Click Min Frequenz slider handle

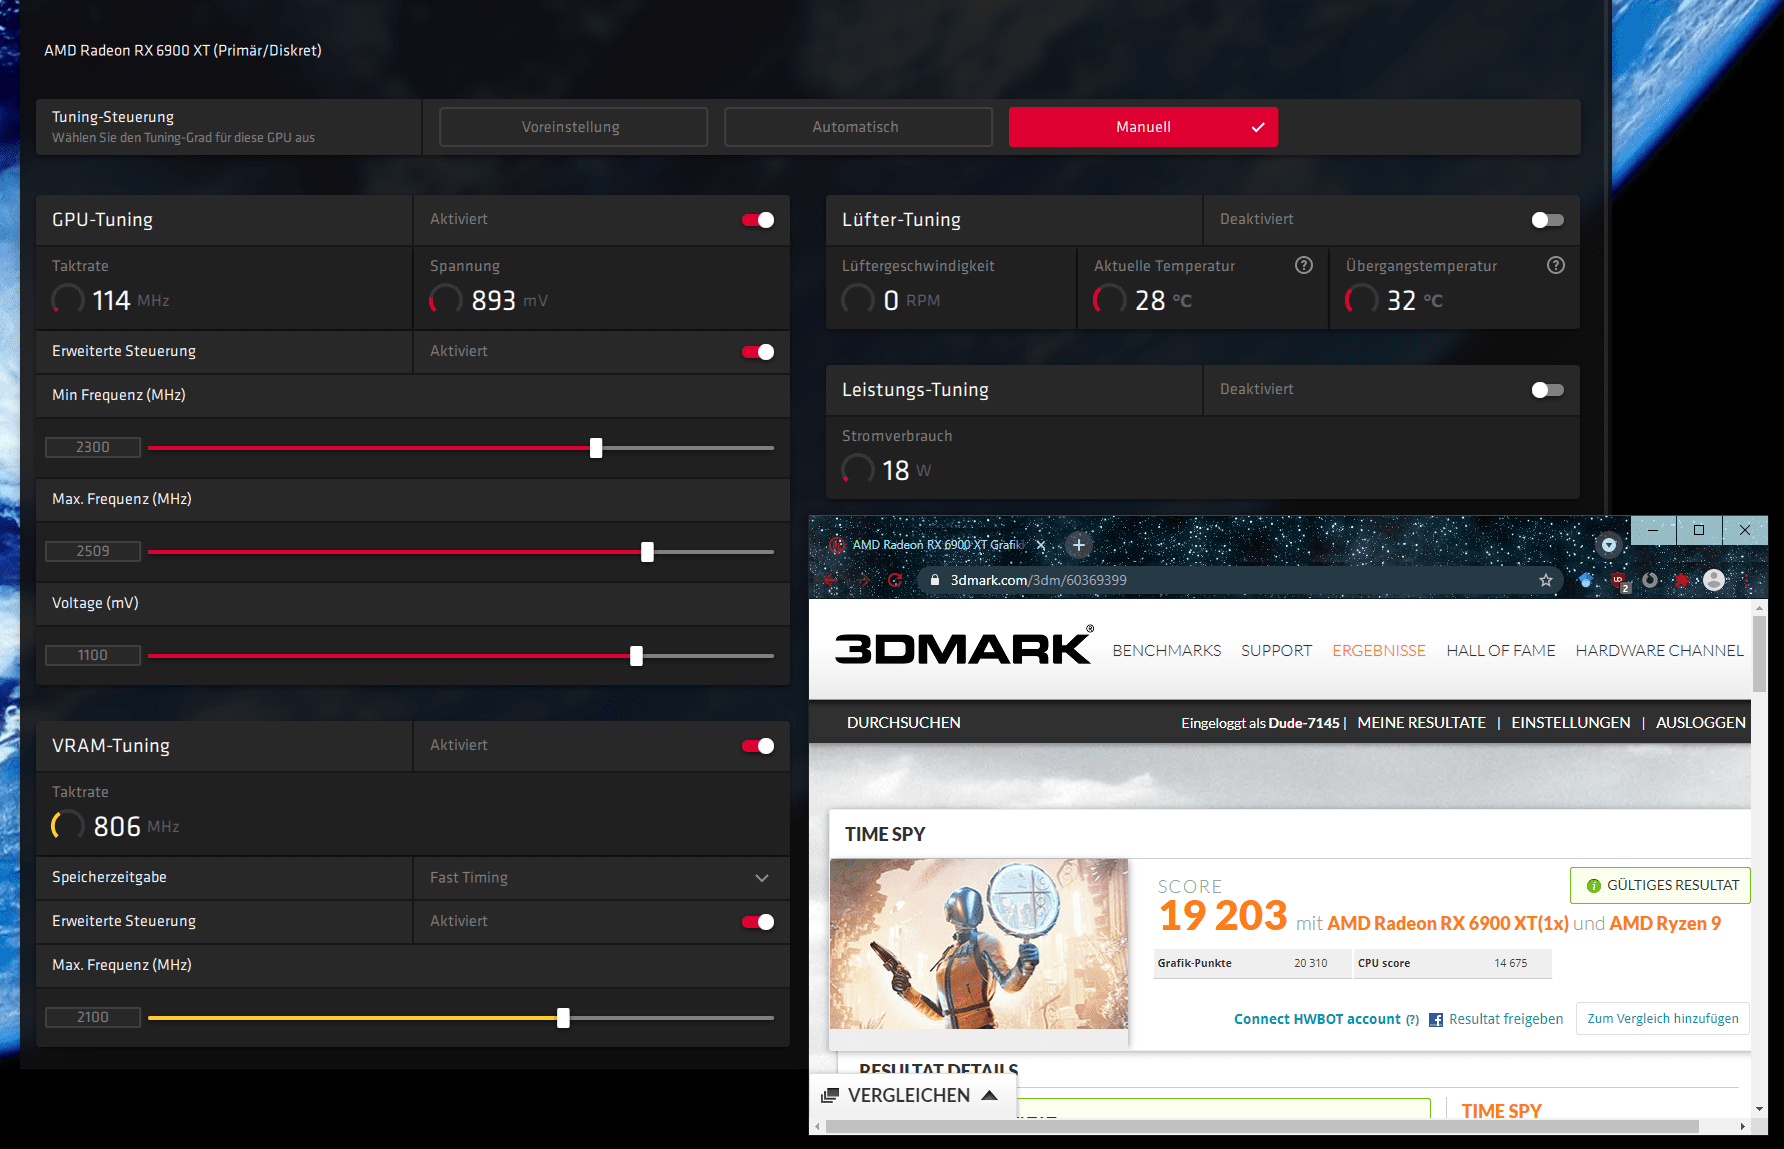coord(596,448)
